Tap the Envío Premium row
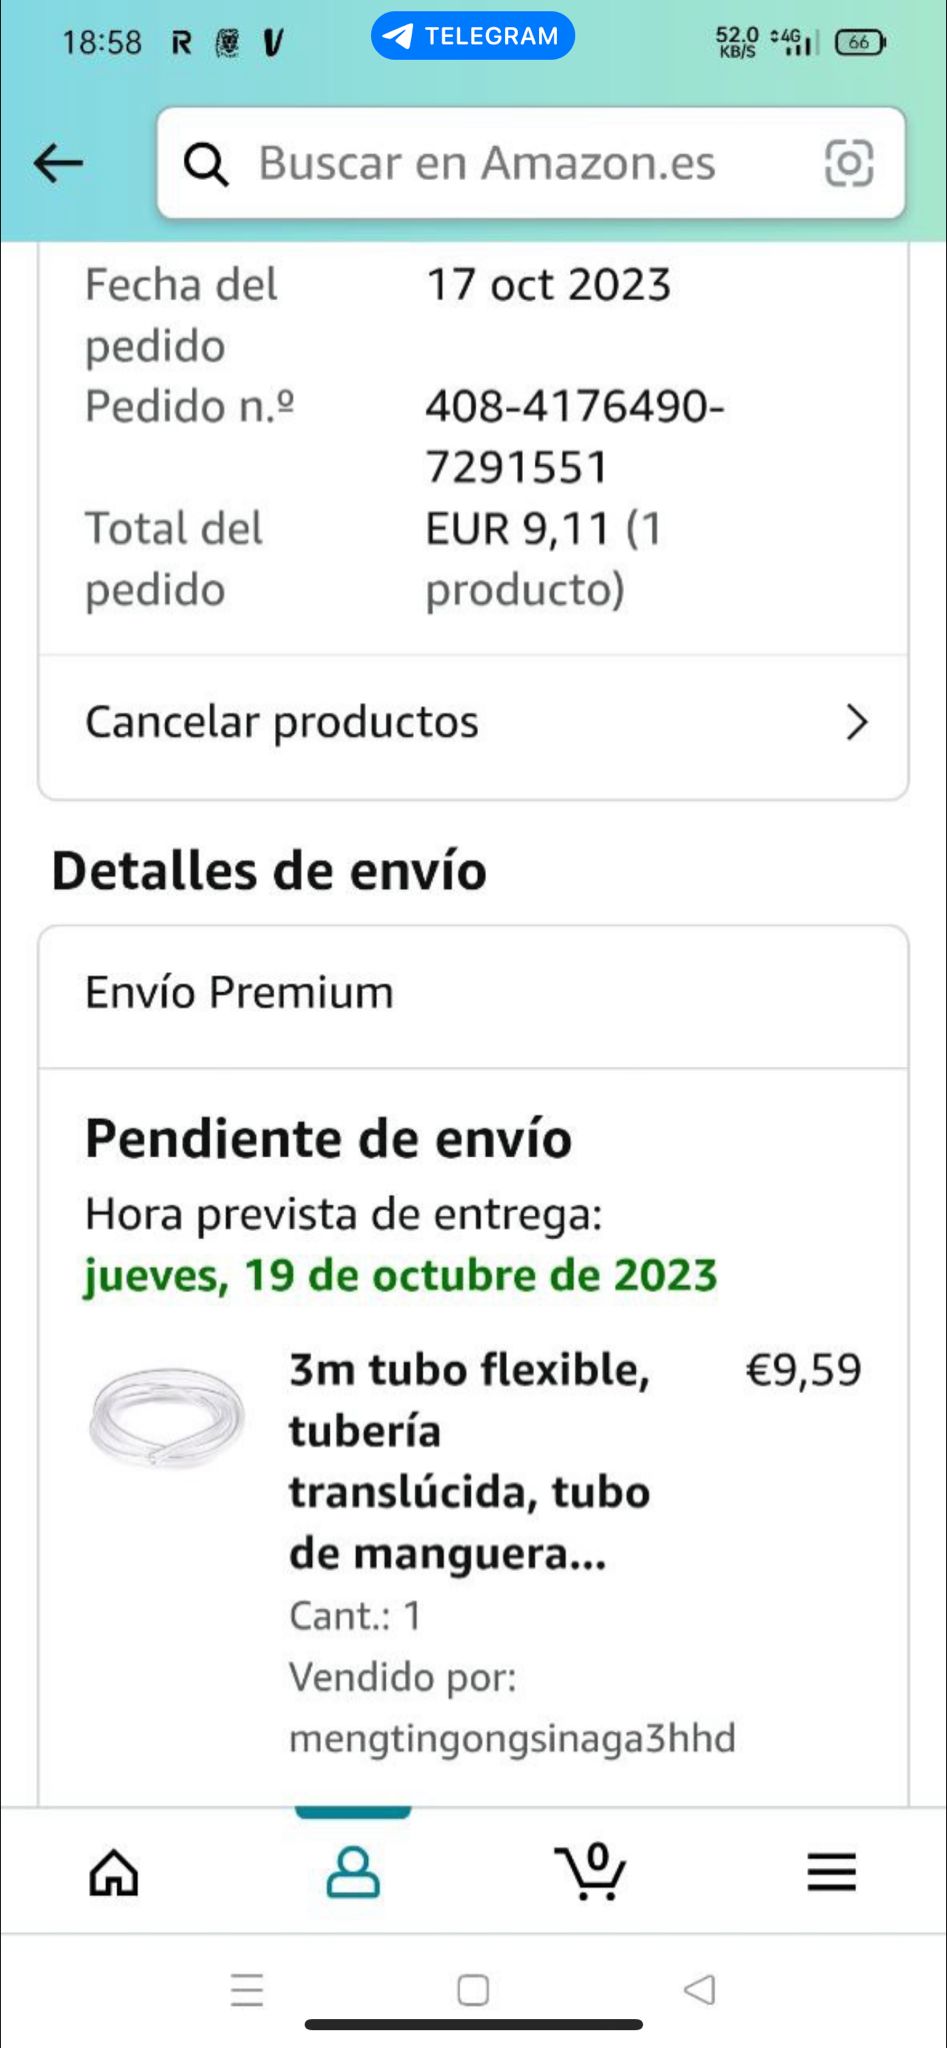This screenshot has width=947, height=2048. pyautogui.click(x=473, y=993)
